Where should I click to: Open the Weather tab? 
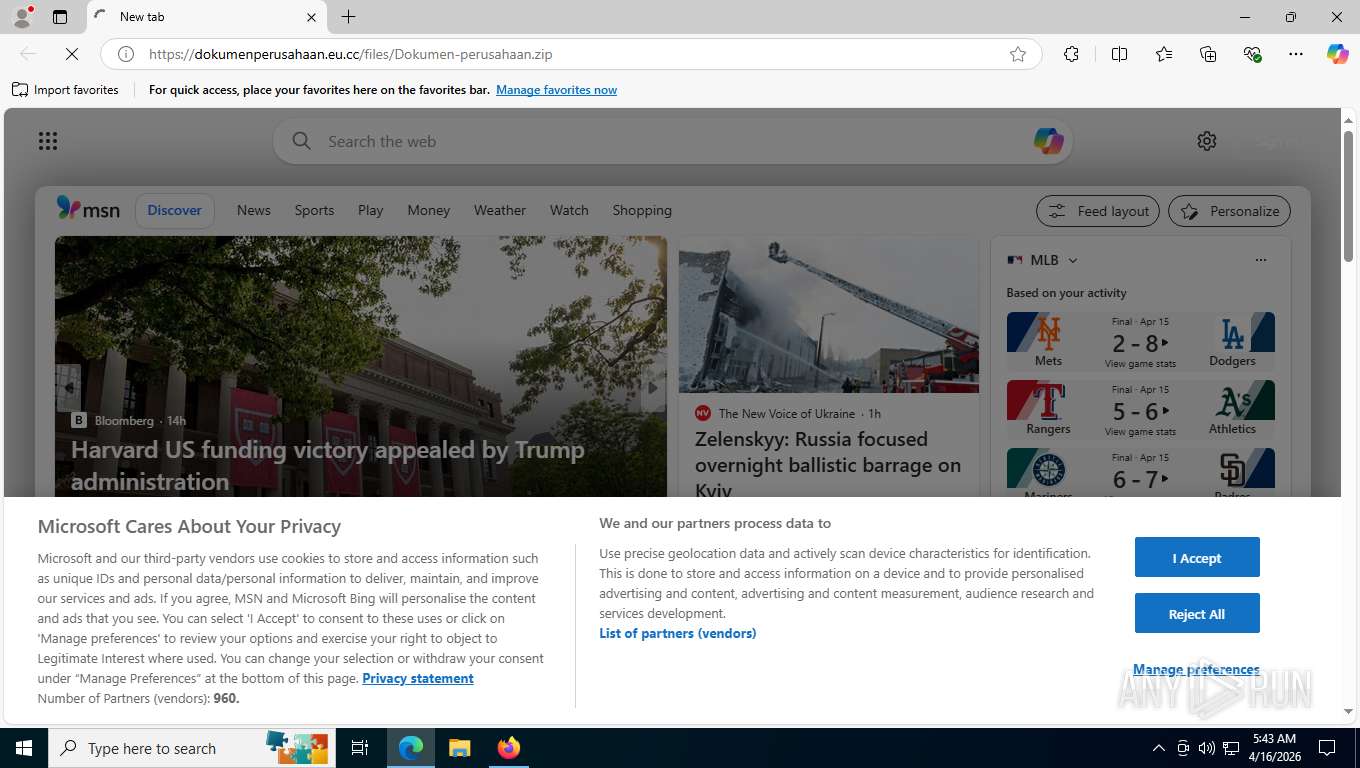[x=500, y=210]
